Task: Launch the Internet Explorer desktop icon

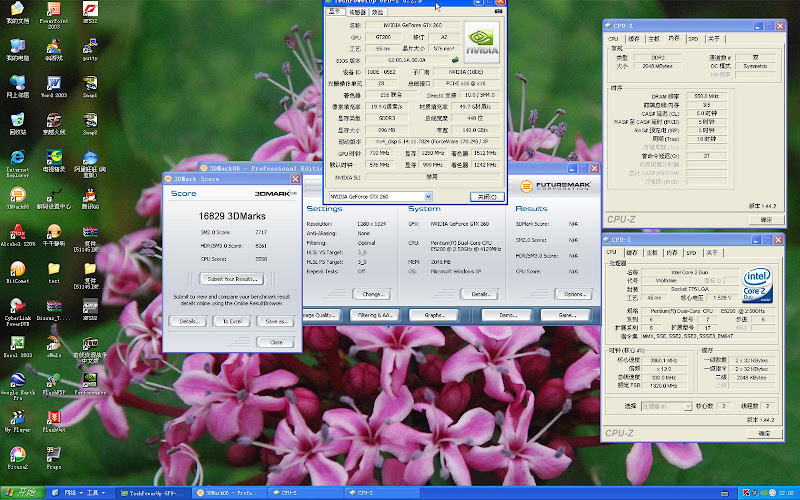Action: 17,163
